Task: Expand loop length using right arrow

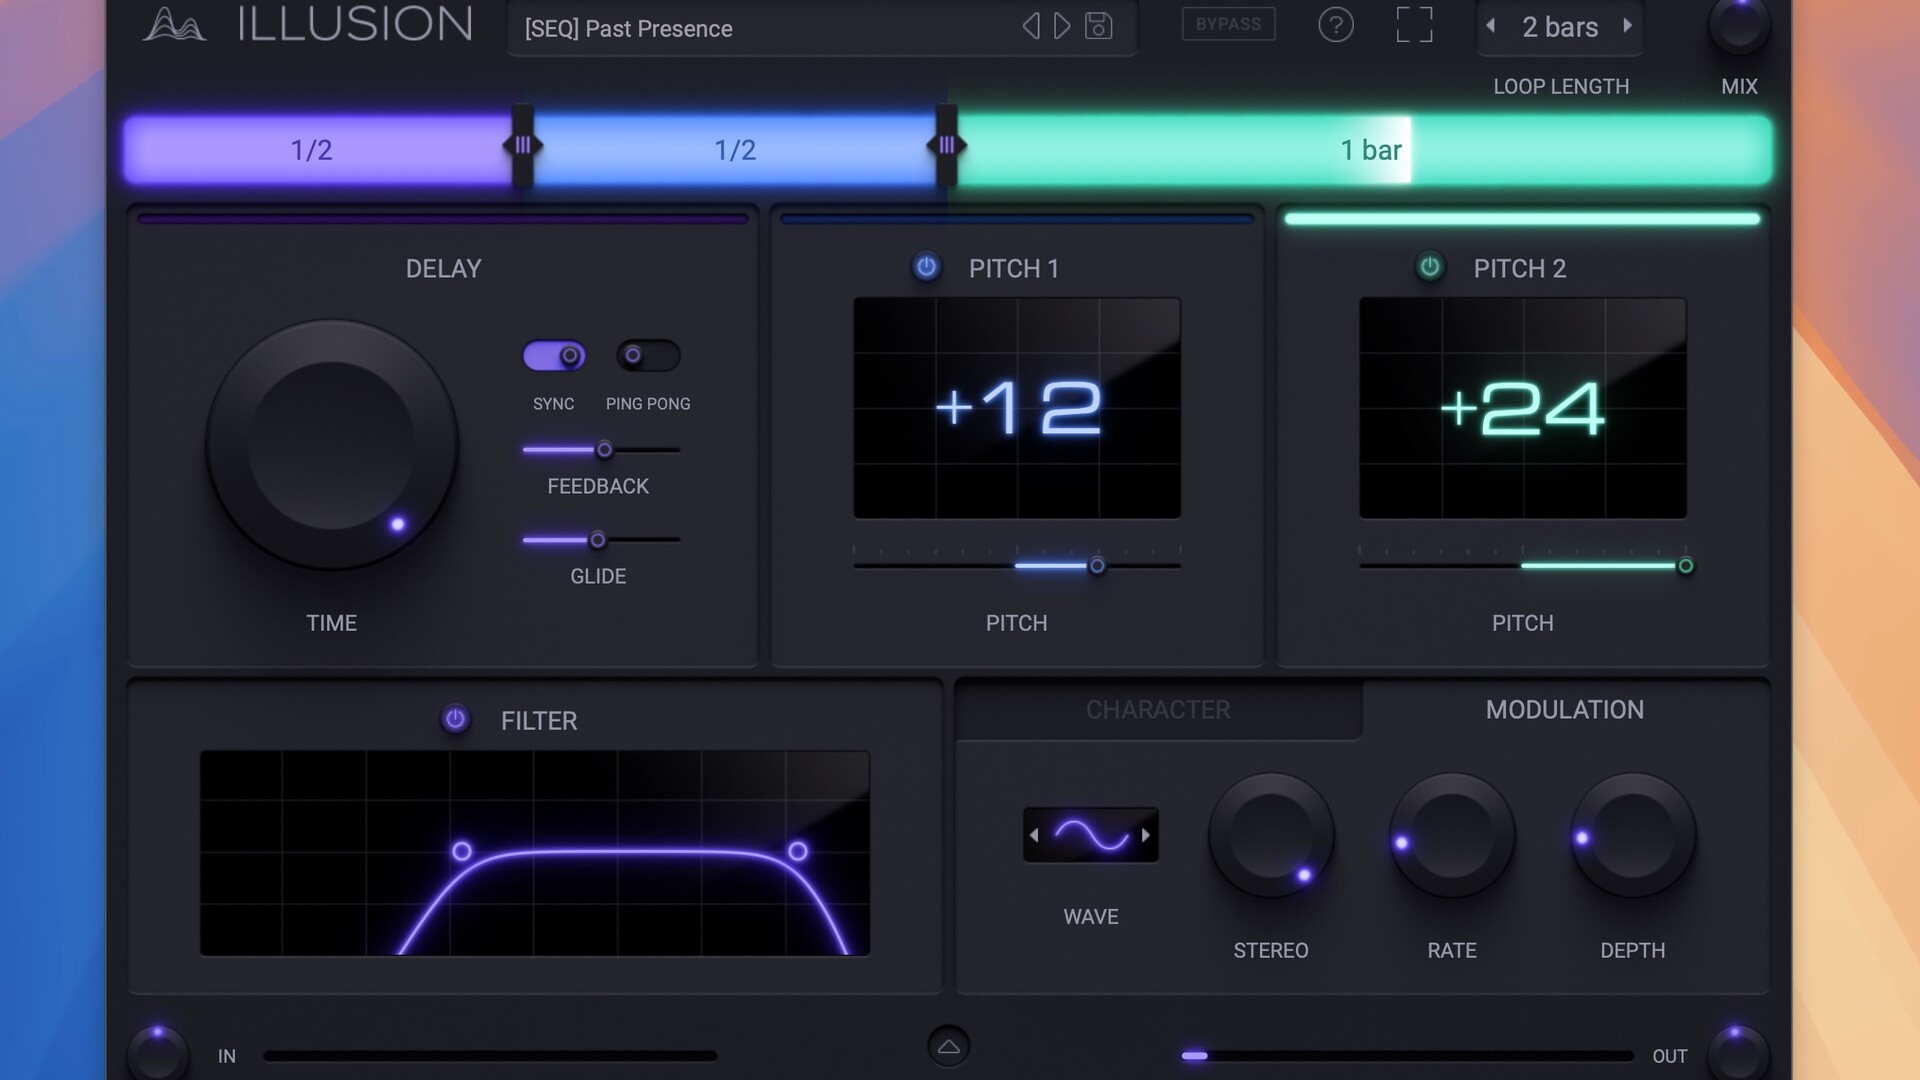Action: (1626, 25)
